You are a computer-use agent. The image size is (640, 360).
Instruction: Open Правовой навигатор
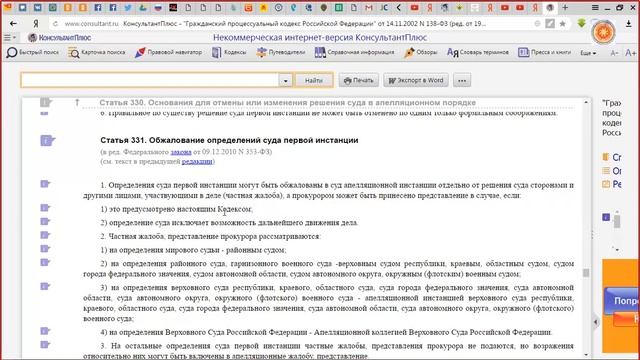[168, 53]
